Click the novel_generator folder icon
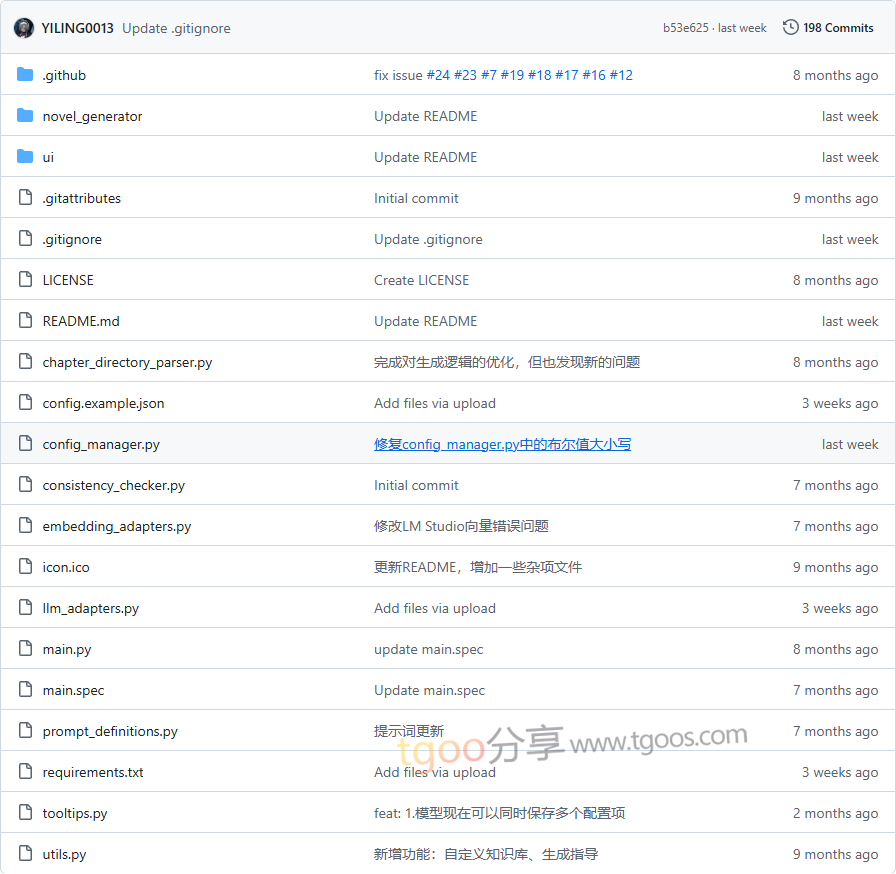 (25, 116)
